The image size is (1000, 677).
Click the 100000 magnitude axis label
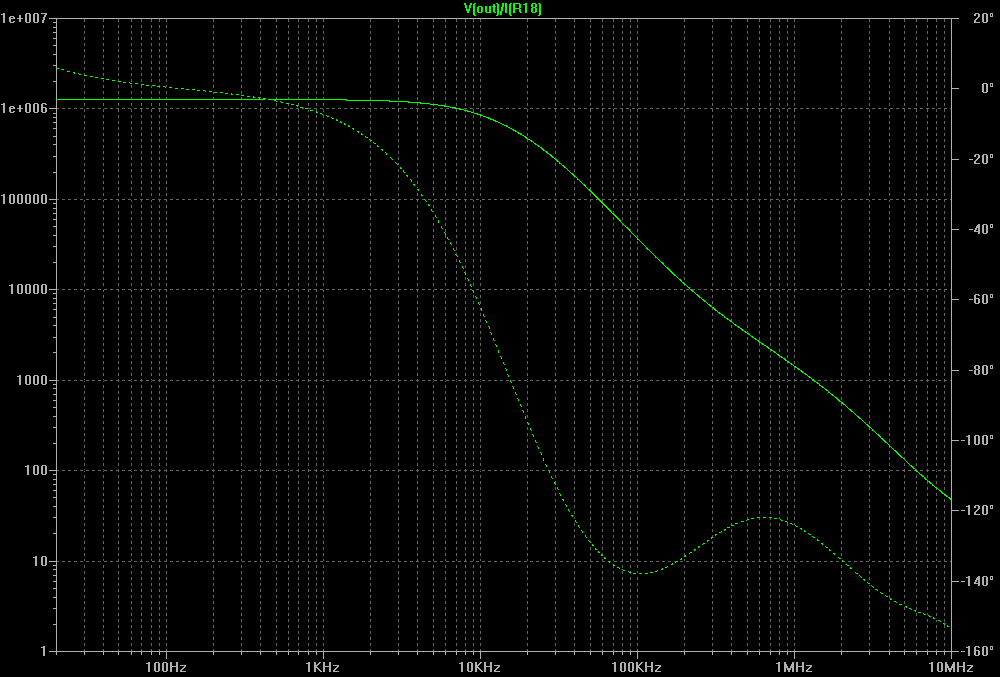[x=24, y=199]
